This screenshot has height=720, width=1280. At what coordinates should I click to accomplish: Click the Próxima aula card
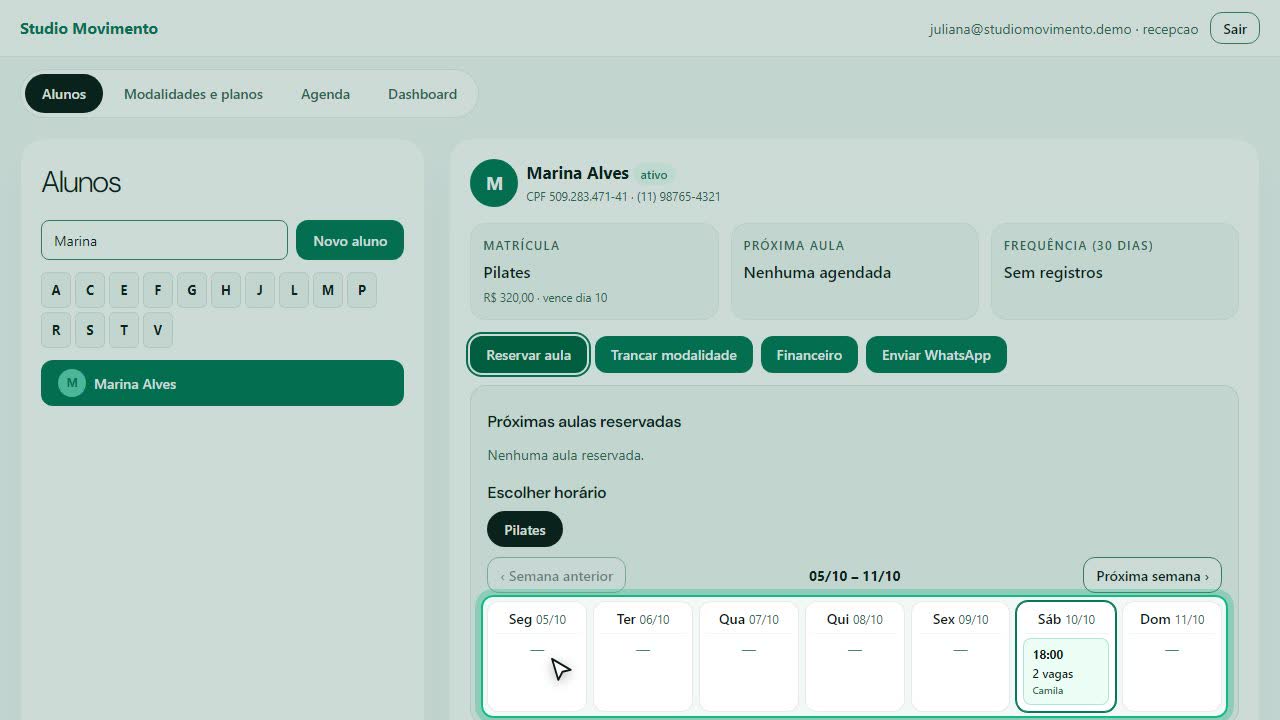[854, 271]
